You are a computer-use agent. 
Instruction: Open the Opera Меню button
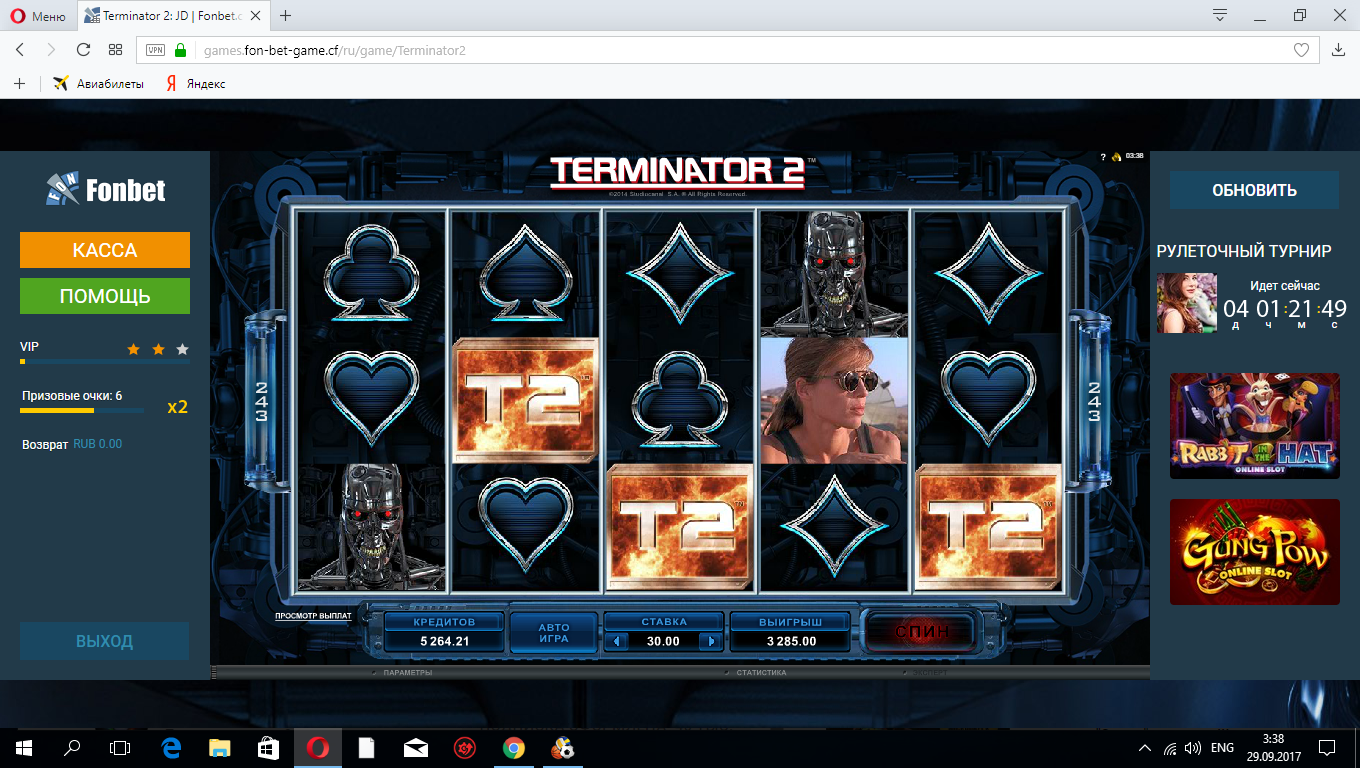click(x=38, y=16)
